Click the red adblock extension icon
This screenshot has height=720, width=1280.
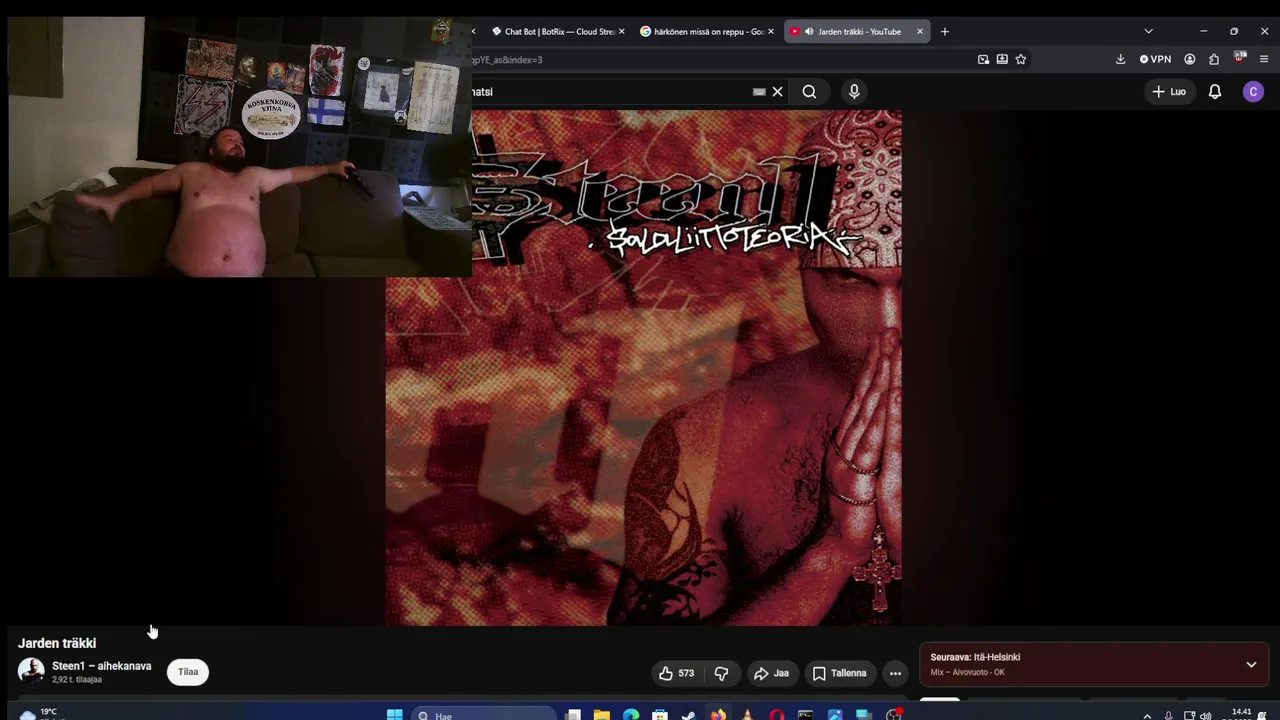pyautogui.click(x=1240, y=58)
